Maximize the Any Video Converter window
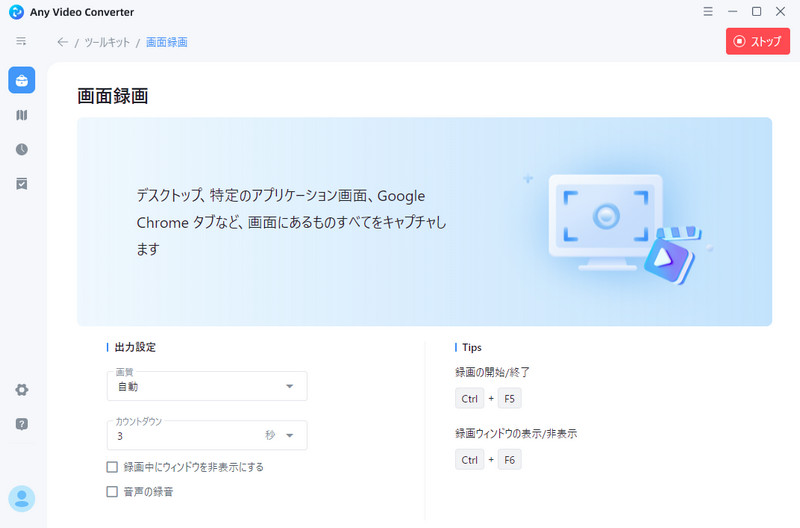Screen dimensions: 800x528 [757, 11]
